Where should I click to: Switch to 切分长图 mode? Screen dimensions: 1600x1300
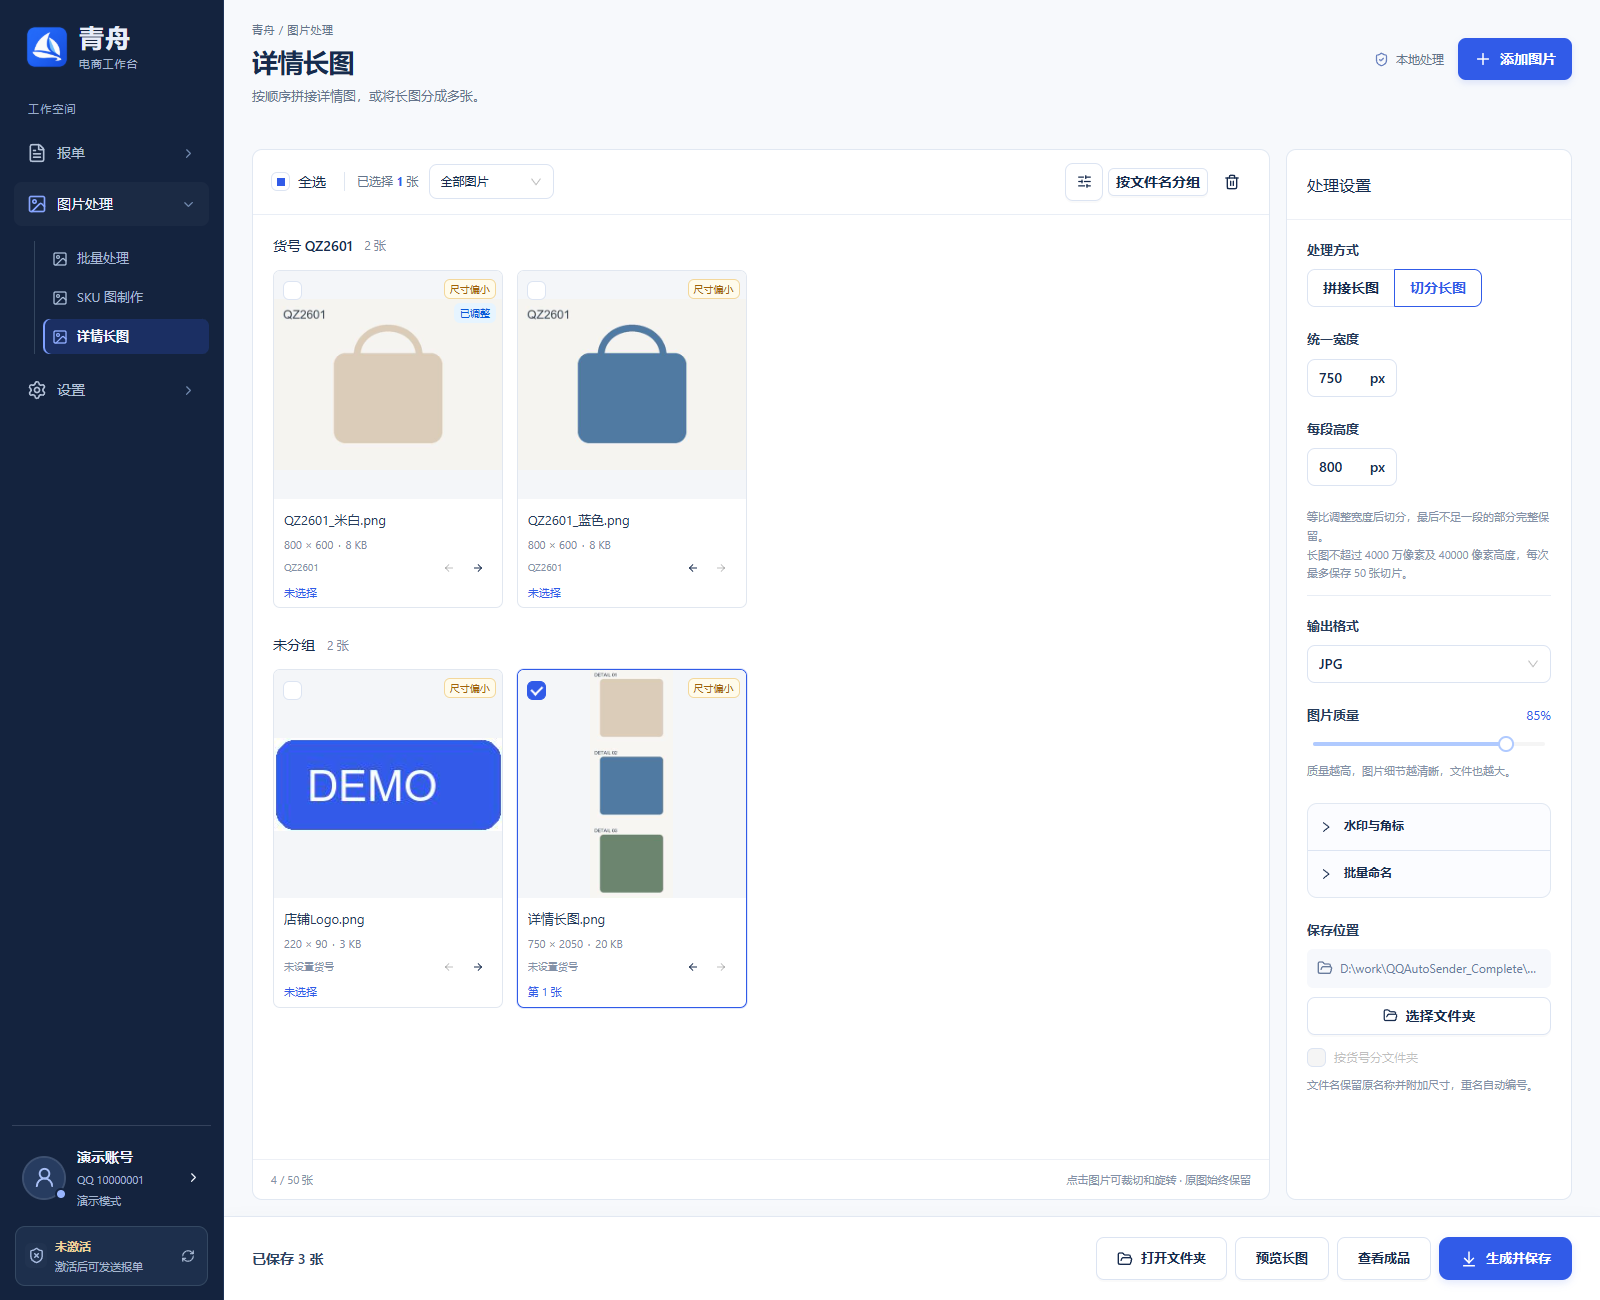click(x=1438, y=288)
